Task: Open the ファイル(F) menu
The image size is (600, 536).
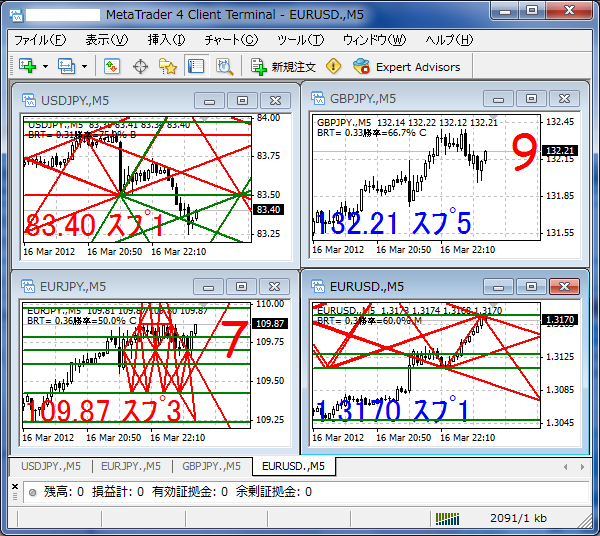Action: pyautogui.click(x=40, y=40)
